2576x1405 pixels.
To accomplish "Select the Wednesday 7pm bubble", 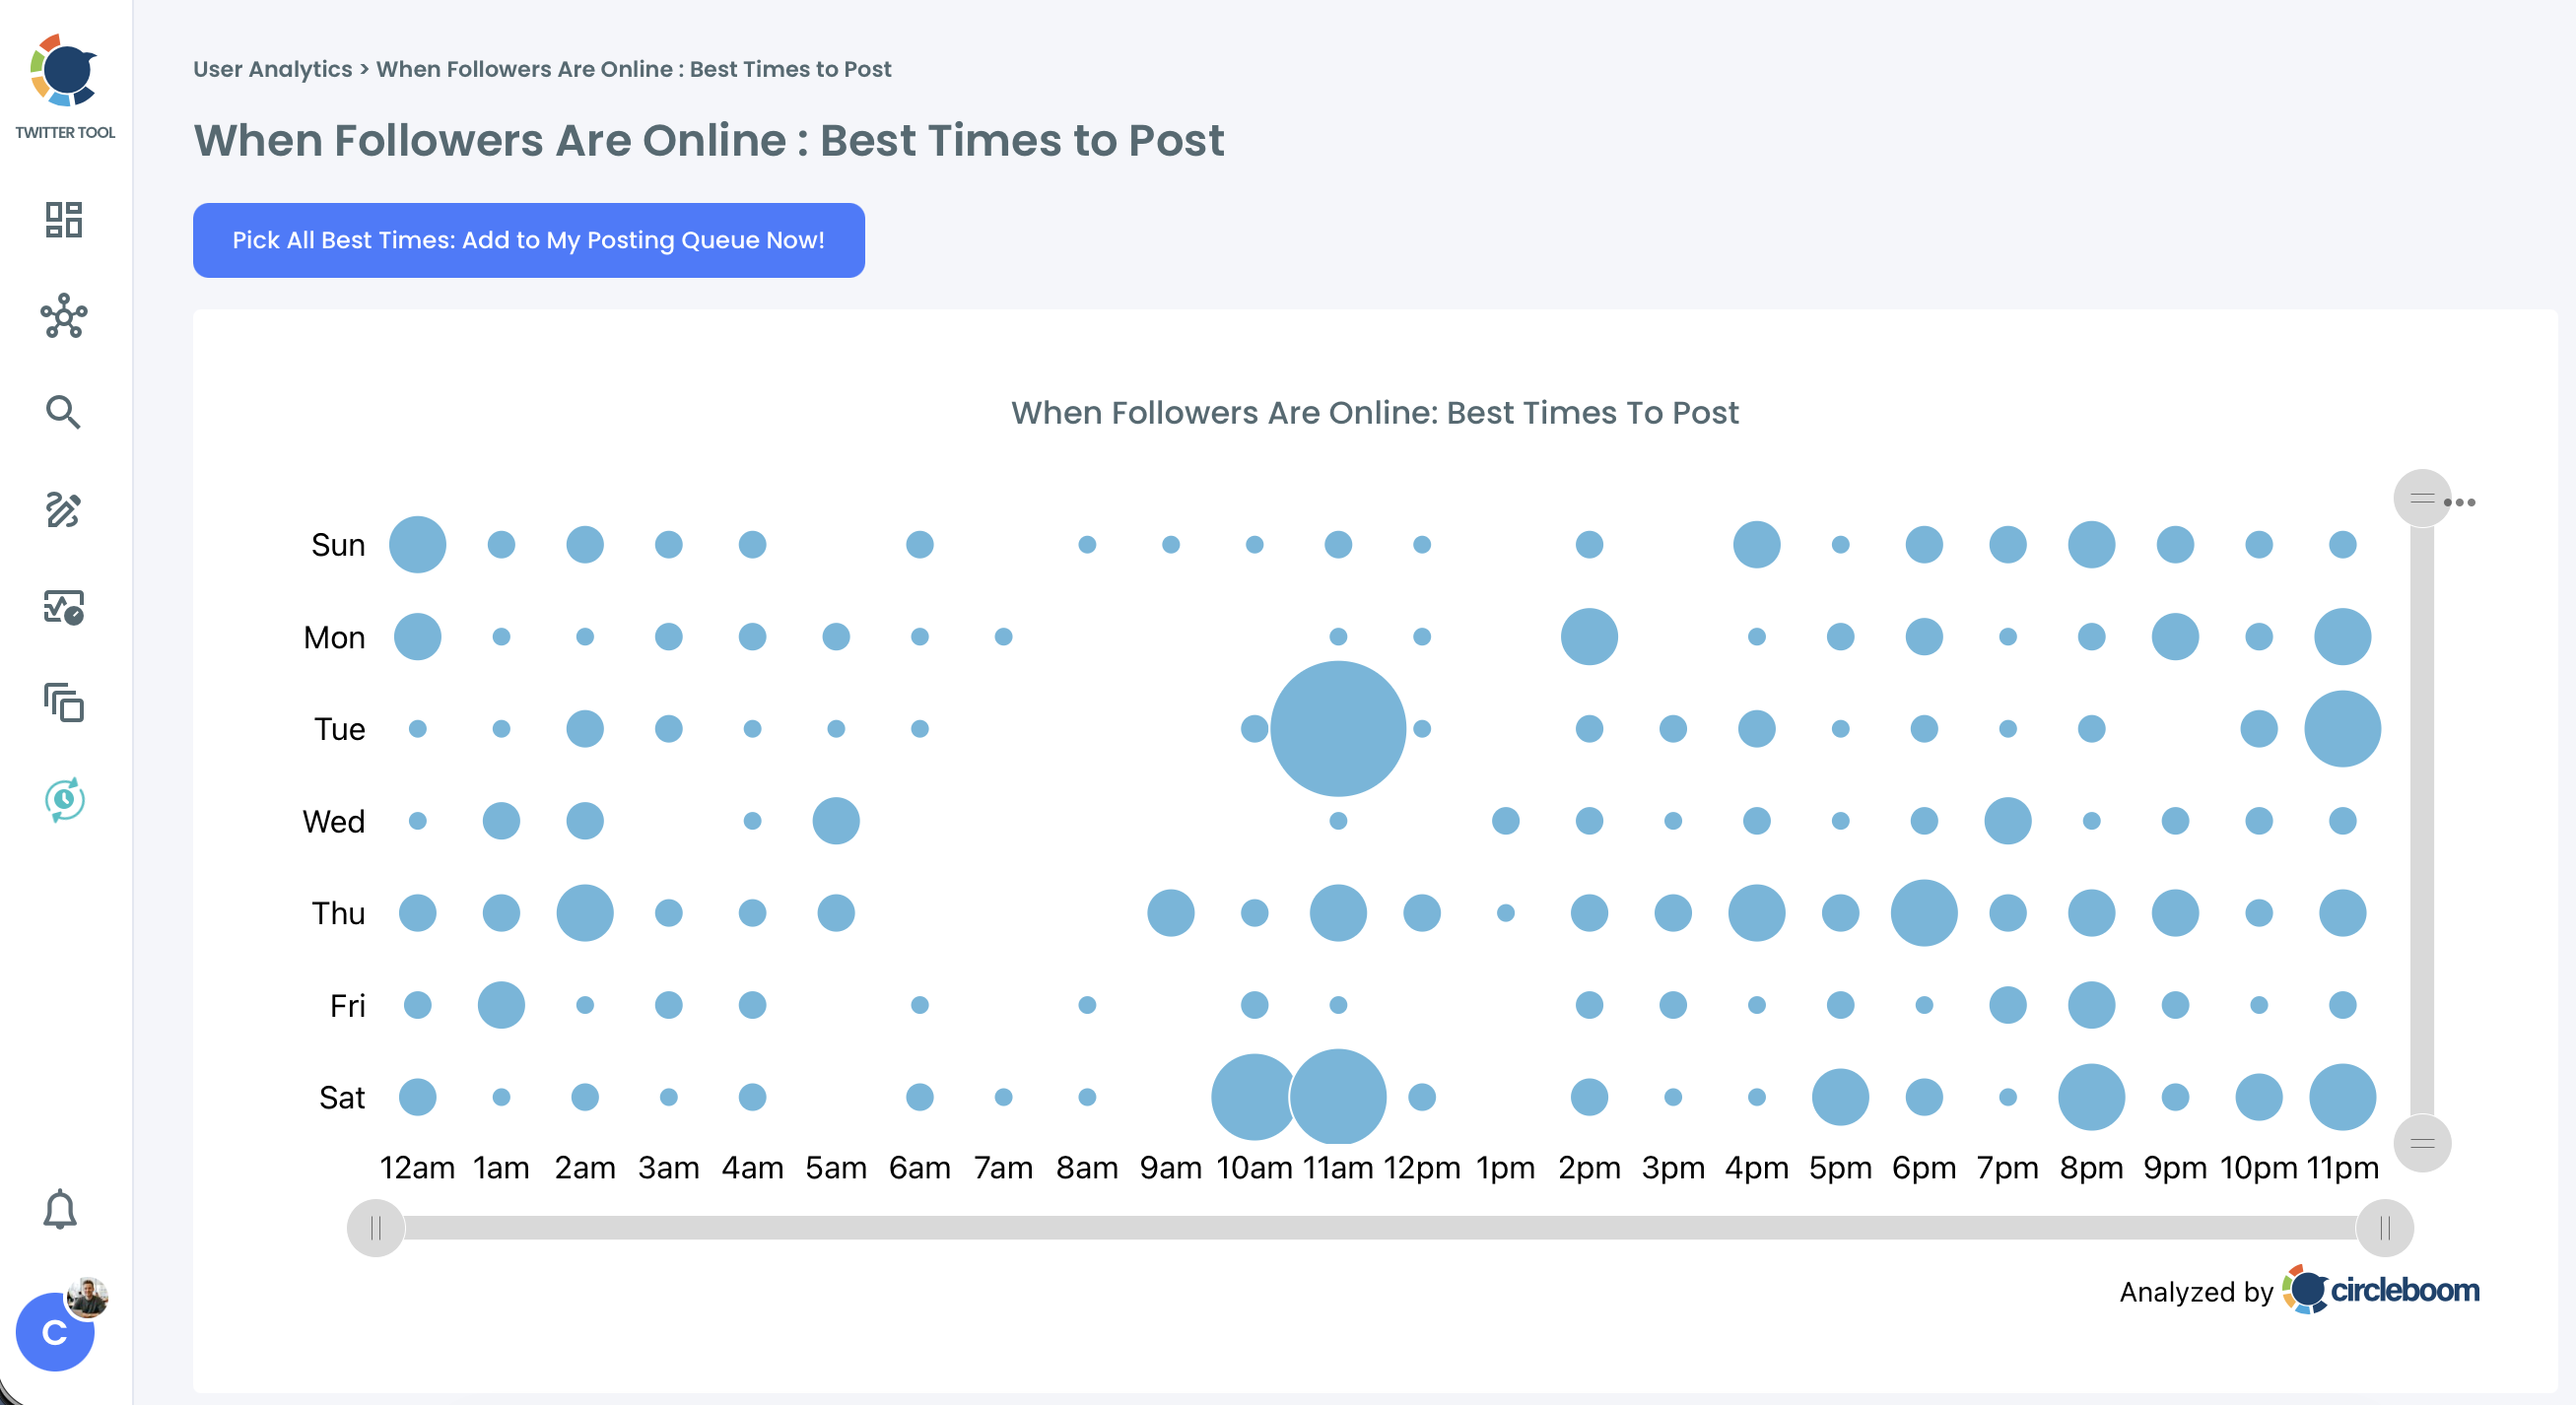I will (x=2008, y=821).
